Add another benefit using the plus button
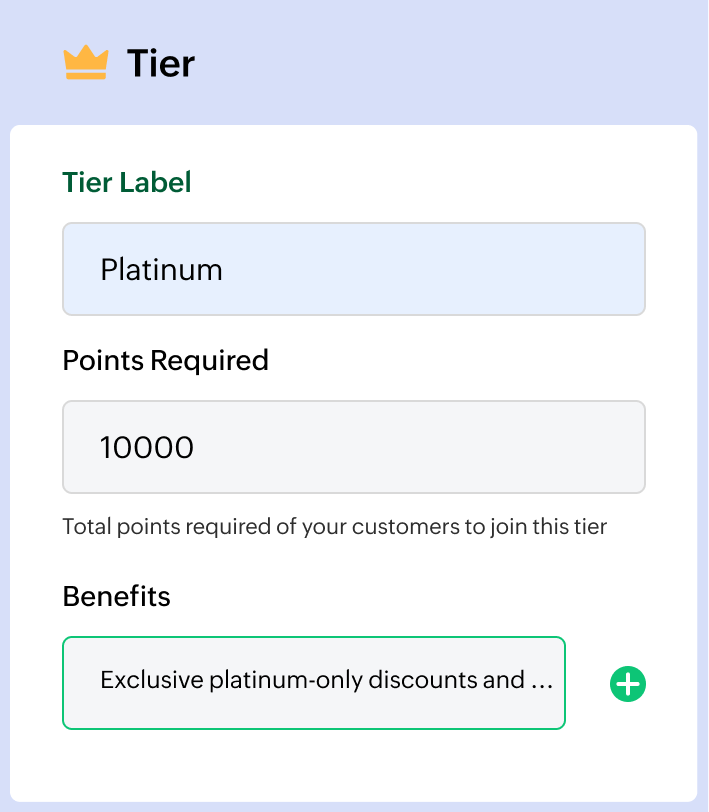This screenshot has width=709, height=812. [627, 684]
